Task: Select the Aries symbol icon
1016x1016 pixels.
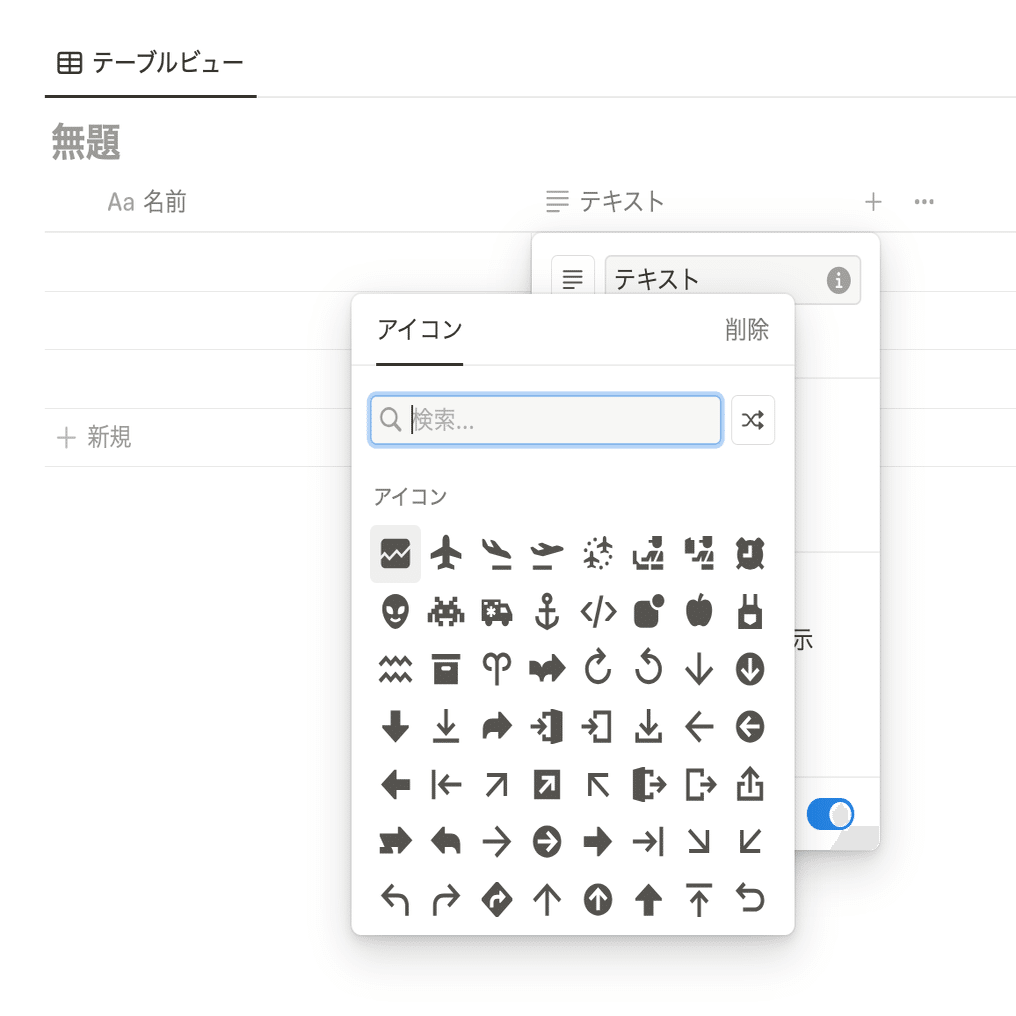Action: [x=496, y=669]
